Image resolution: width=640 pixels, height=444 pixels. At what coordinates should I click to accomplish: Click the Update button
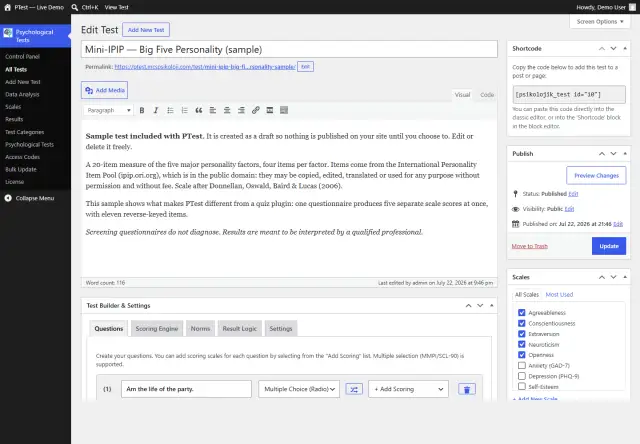coord(609,246)
